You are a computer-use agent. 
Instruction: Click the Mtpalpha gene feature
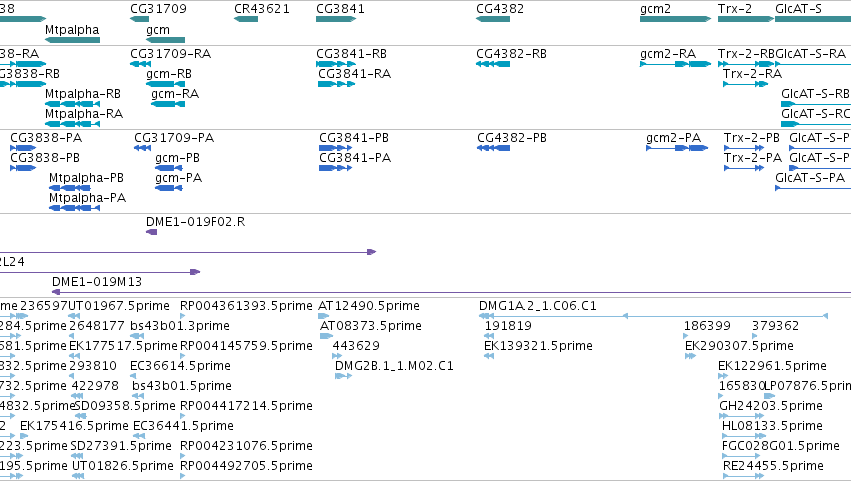tap(72, 40)
